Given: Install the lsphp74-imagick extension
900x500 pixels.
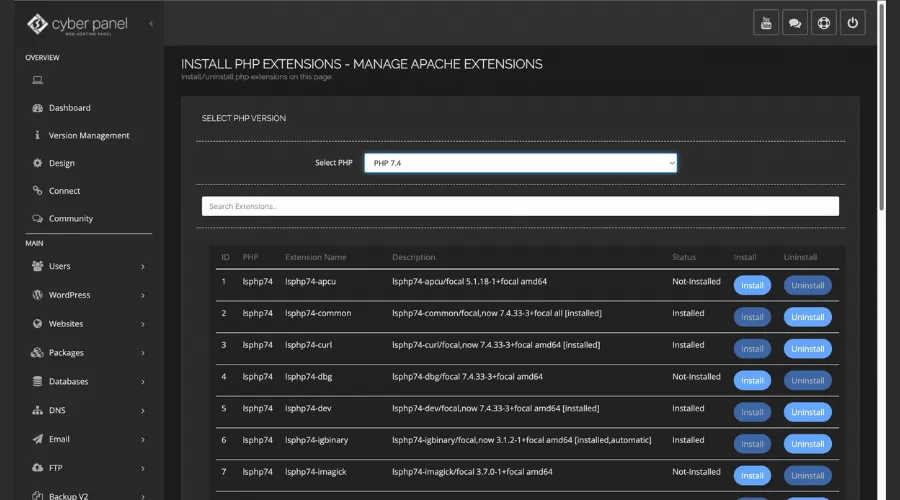Looking at the screenshot, I should point(752,475).
